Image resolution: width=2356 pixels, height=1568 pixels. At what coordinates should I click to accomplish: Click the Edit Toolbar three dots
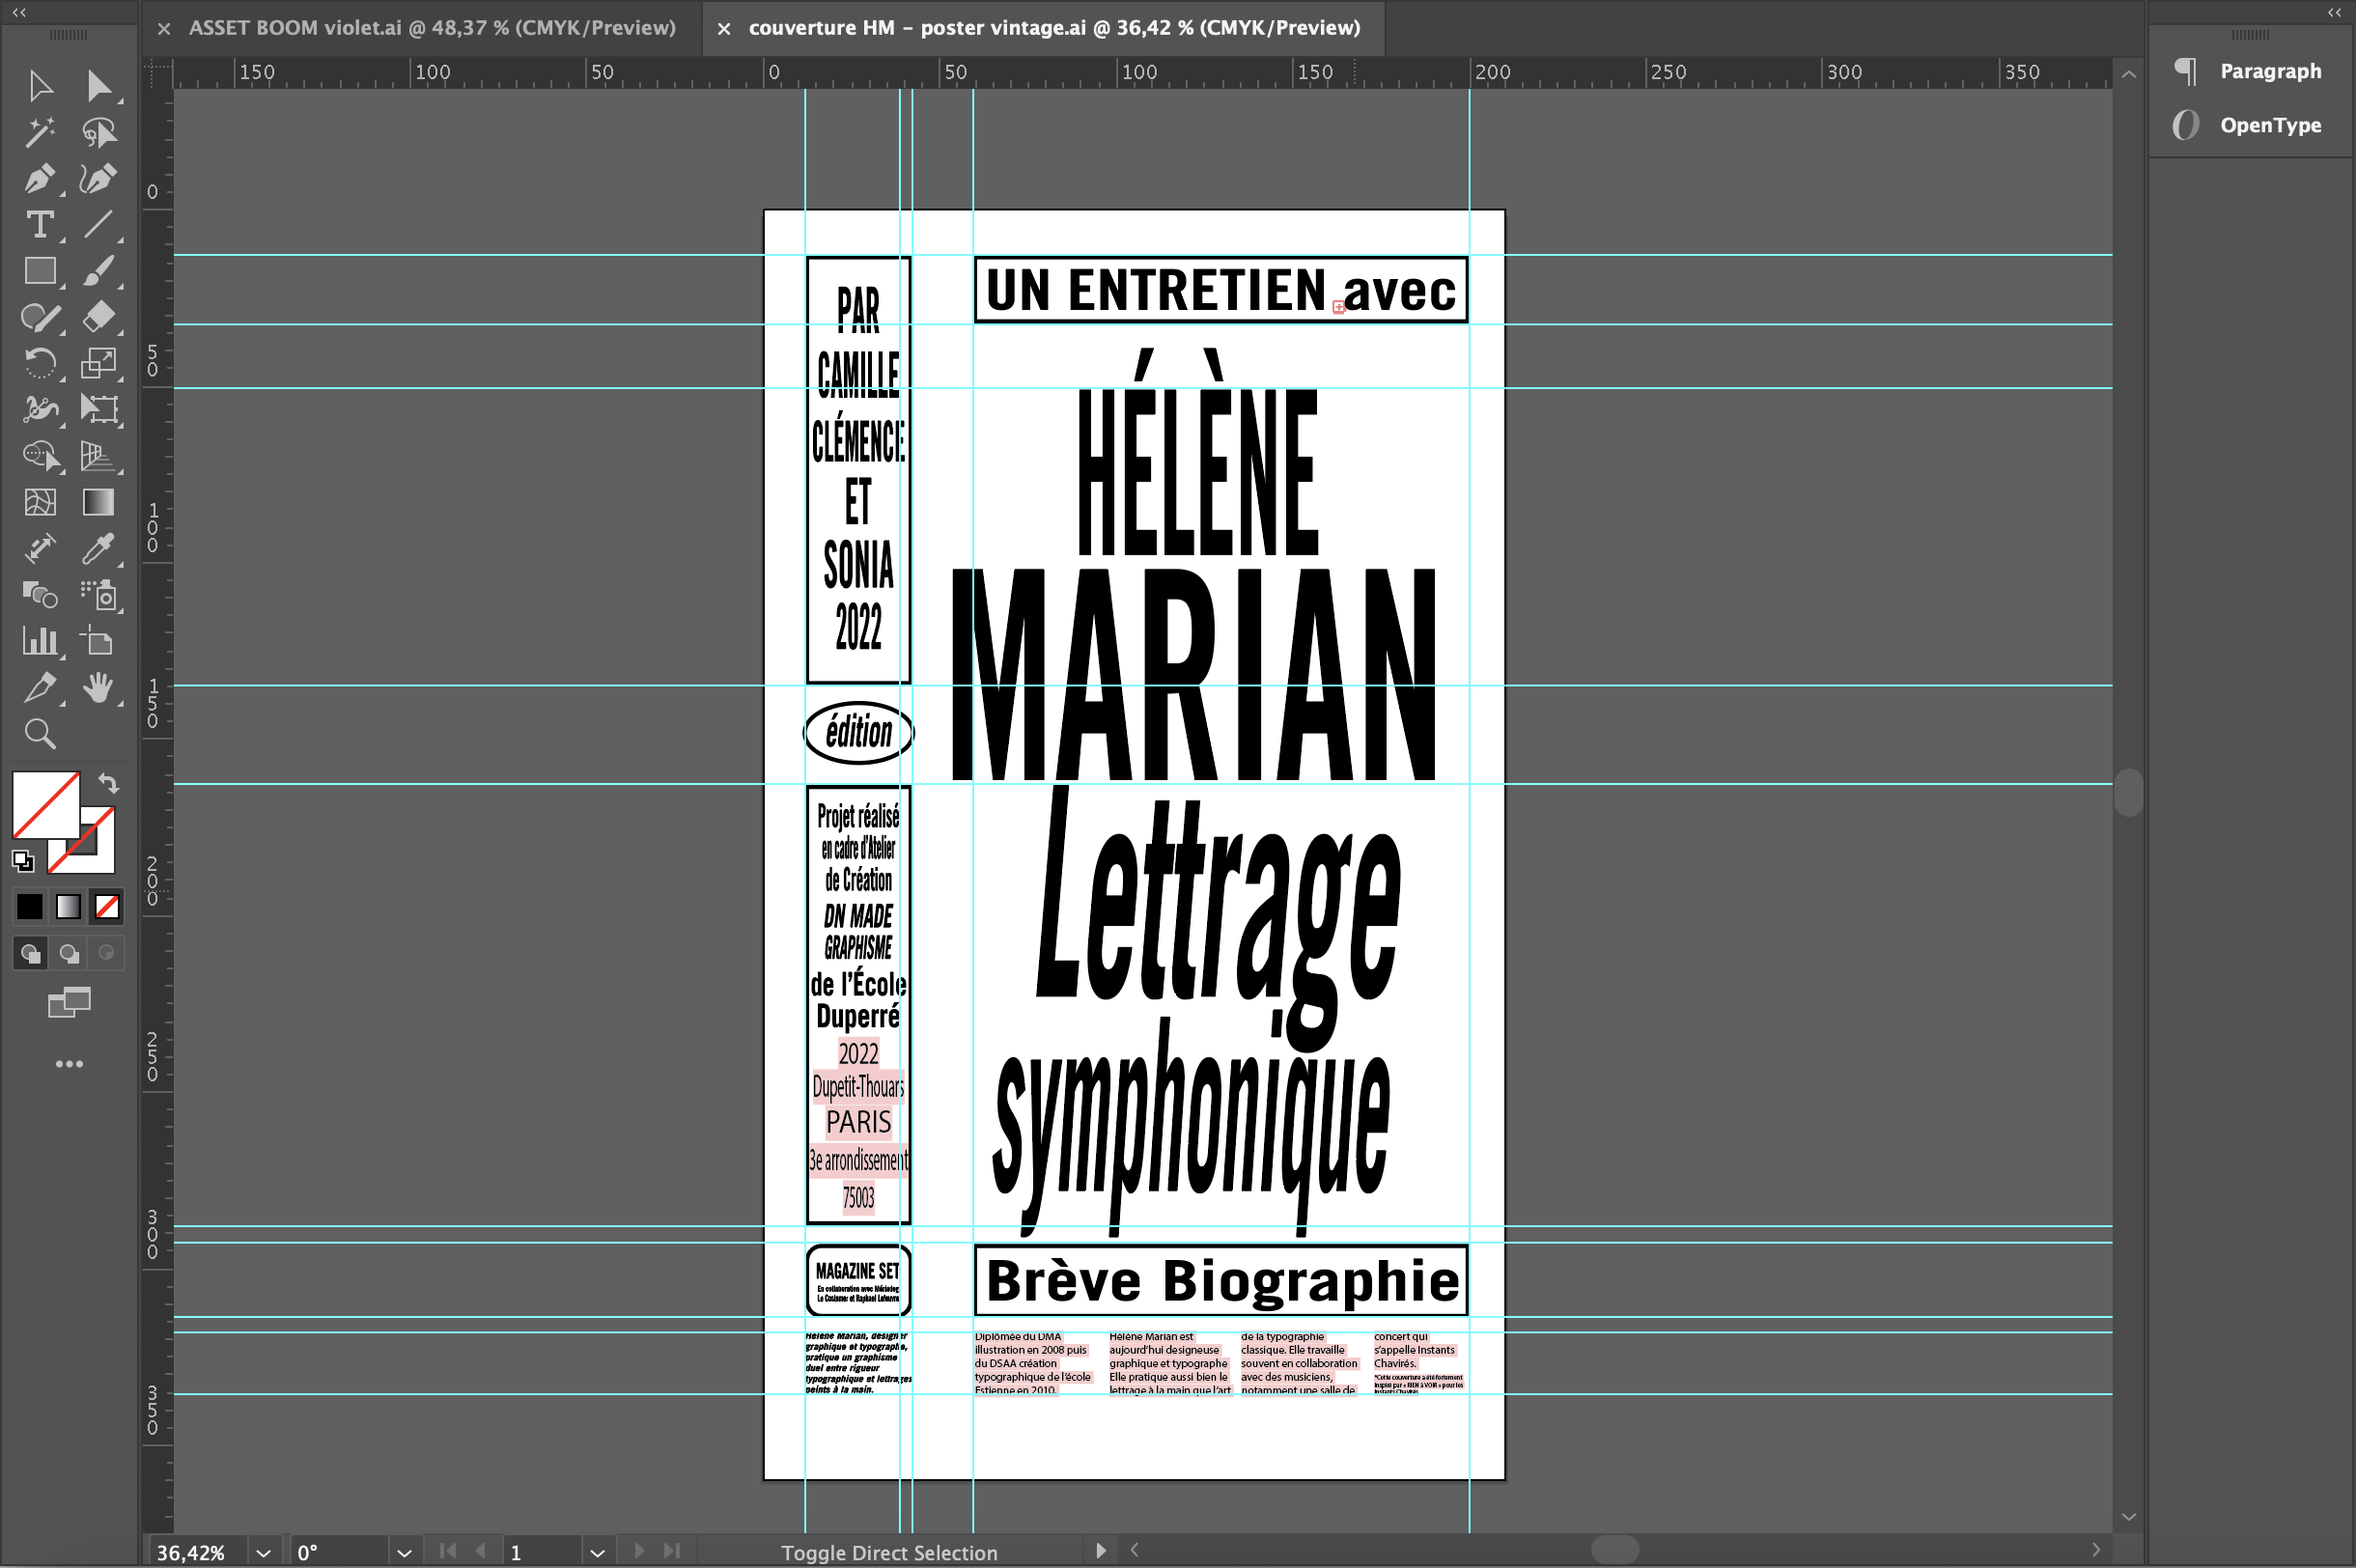69,1064
